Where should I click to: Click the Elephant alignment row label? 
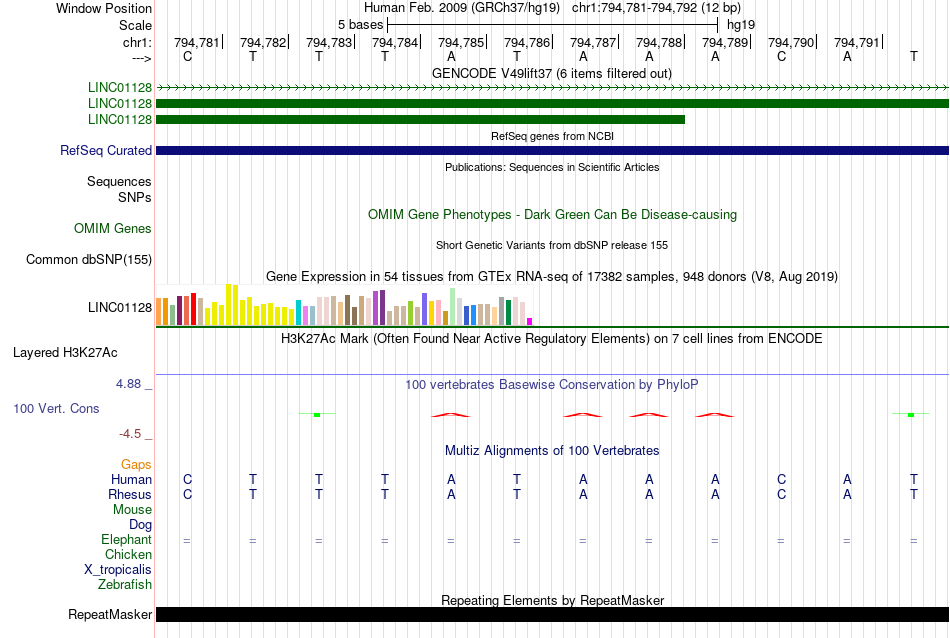pyautogui.click(x=126, y=539)
